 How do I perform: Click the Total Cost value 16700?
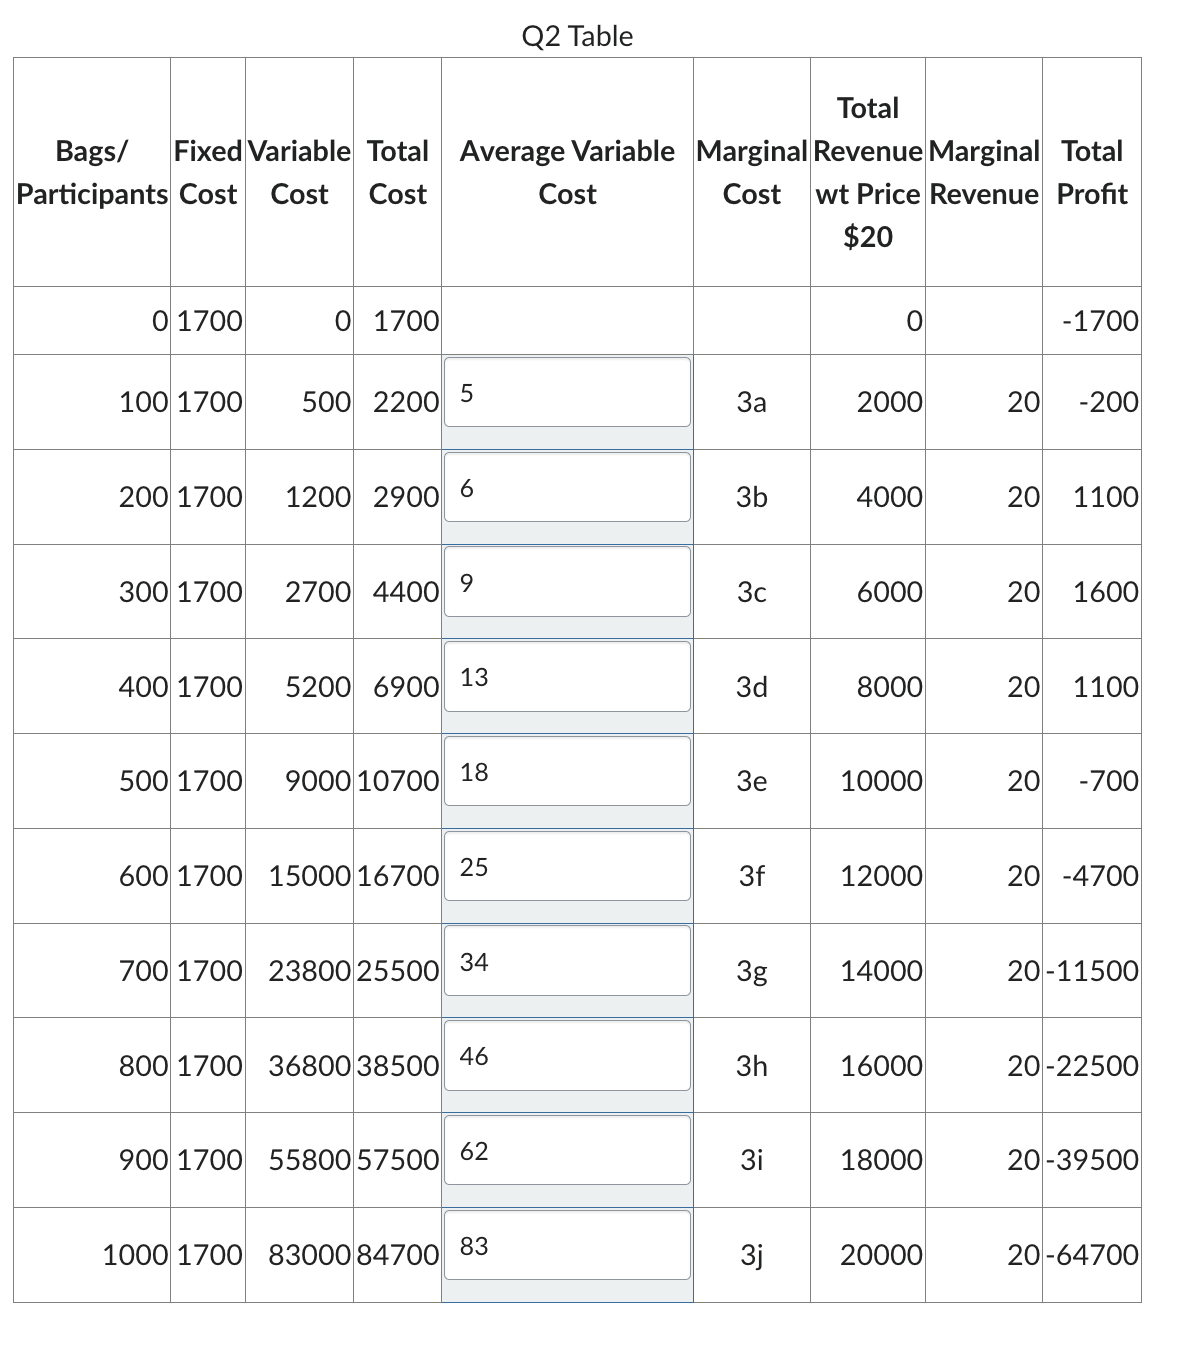(398, 876)
